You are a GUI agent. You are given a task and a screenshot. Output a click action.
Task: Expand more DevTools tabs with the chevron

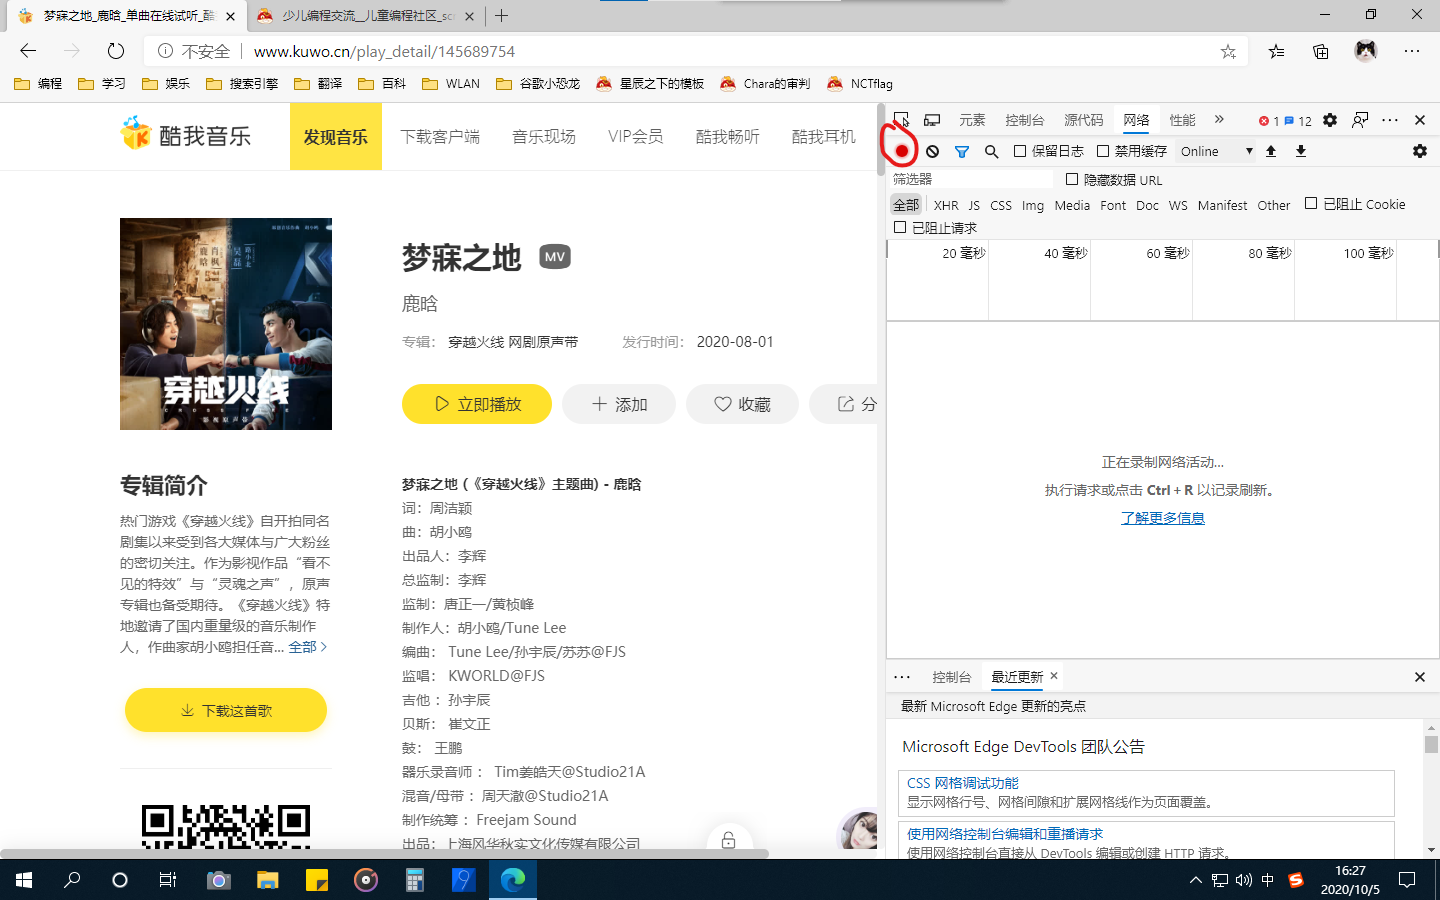[x=1219, y=119]
